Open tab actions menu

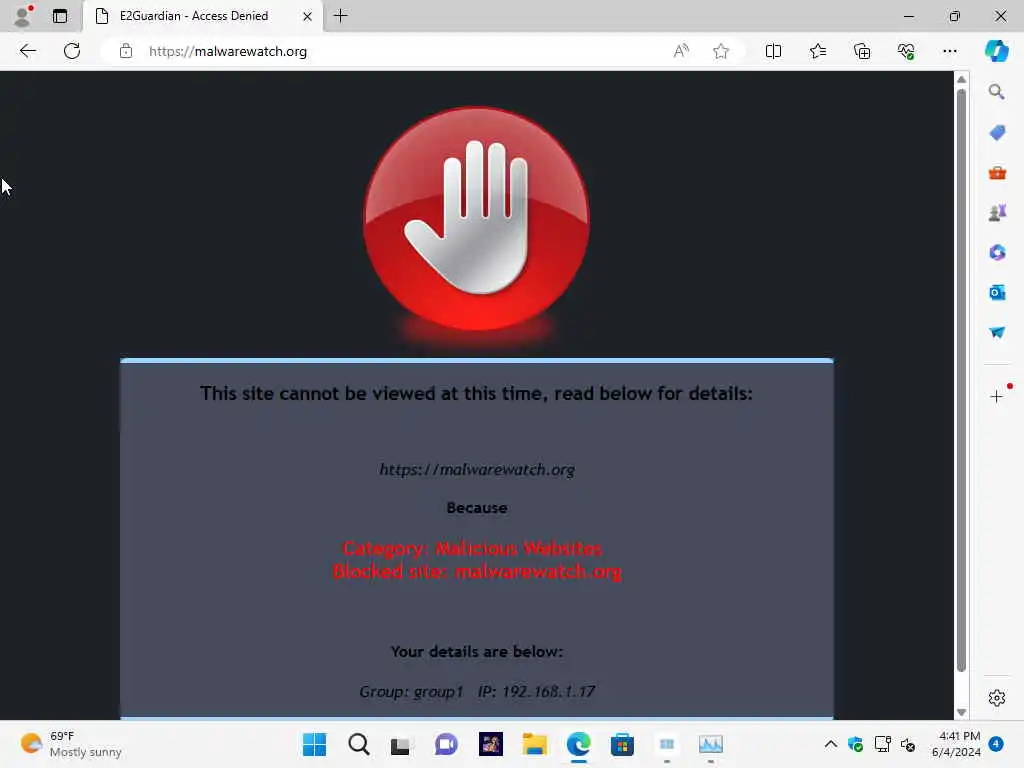59,16
